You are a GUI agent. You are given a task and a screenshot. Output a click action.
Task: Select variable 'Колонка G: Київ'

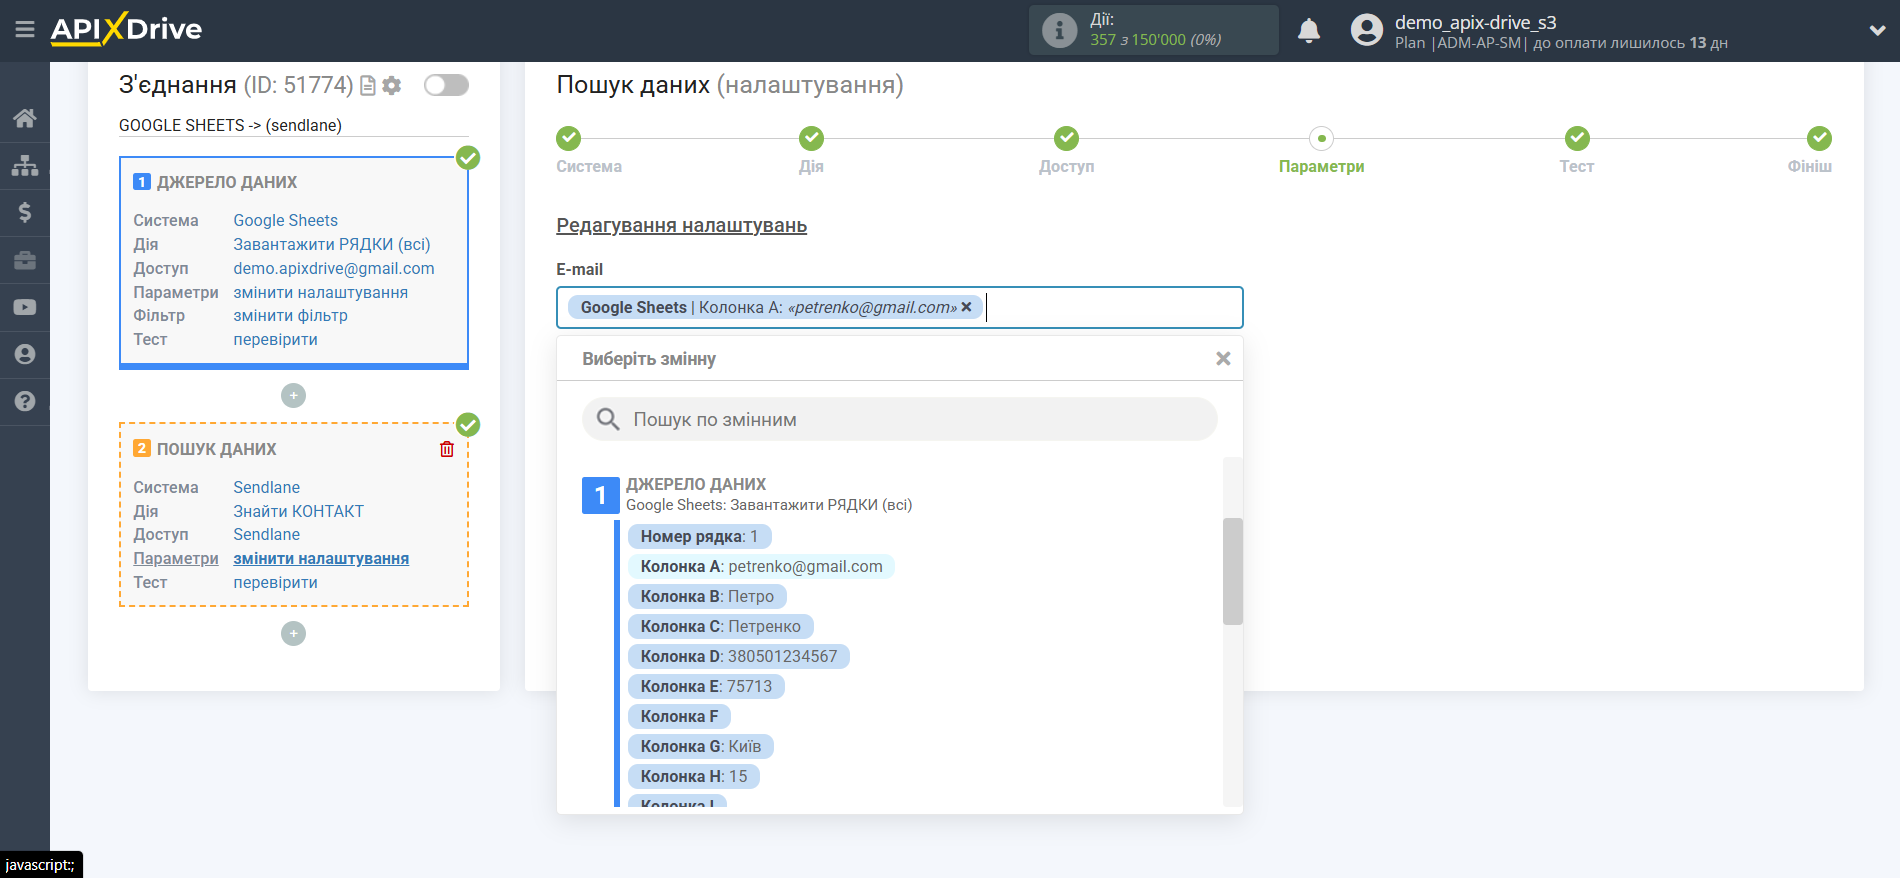(x=701, y=747)
